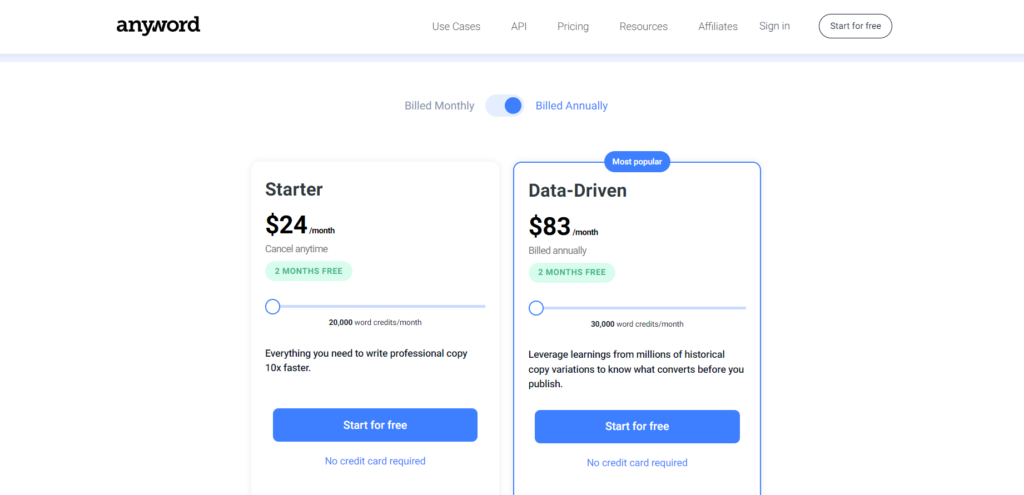1024x495 pixels.
Task: Go to the API page
Action: coord(519,26)
